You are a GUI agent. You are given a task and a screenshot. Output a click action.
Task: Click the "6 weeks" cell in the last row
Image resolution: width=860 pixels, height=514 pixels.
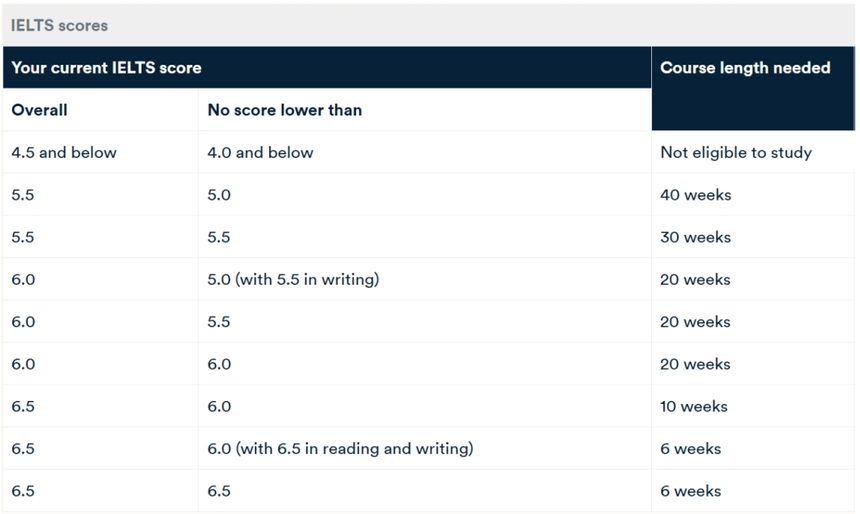690,491
